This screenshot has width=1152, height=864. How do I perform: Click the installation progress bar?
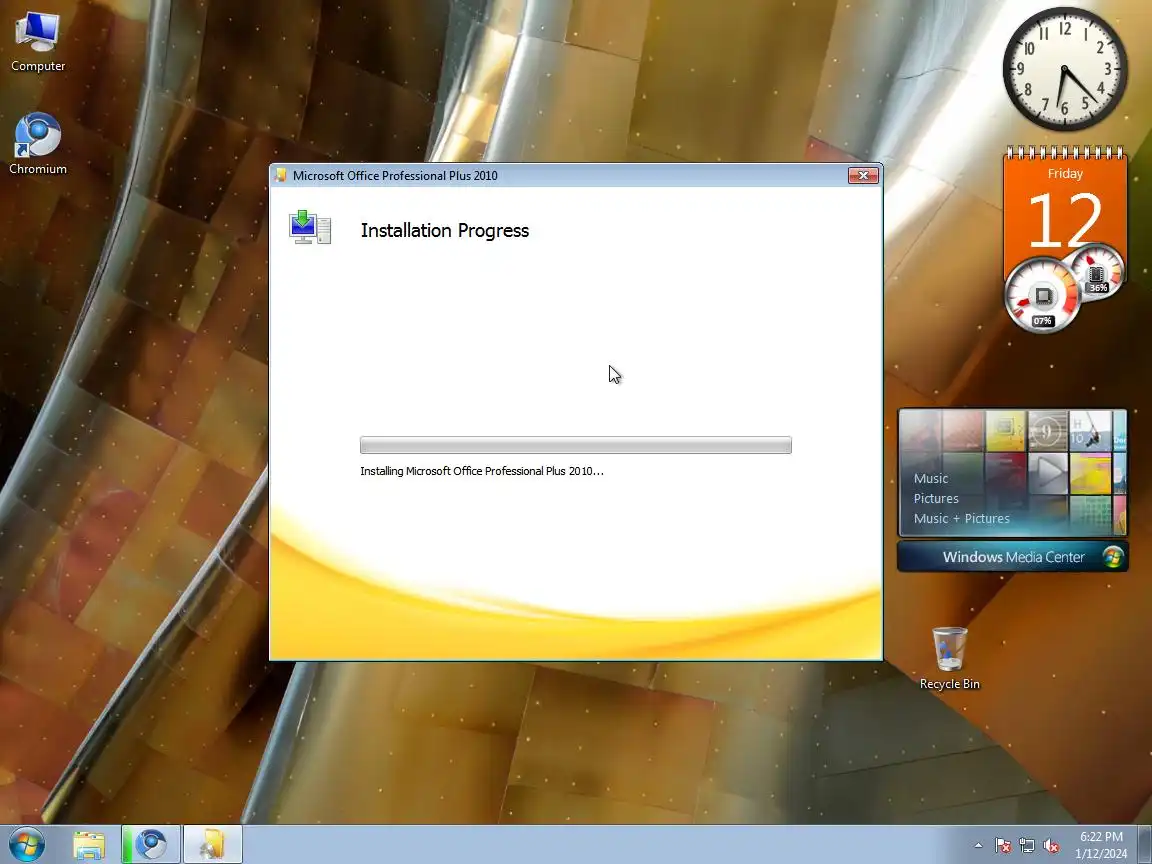click(x=575, y=444)
